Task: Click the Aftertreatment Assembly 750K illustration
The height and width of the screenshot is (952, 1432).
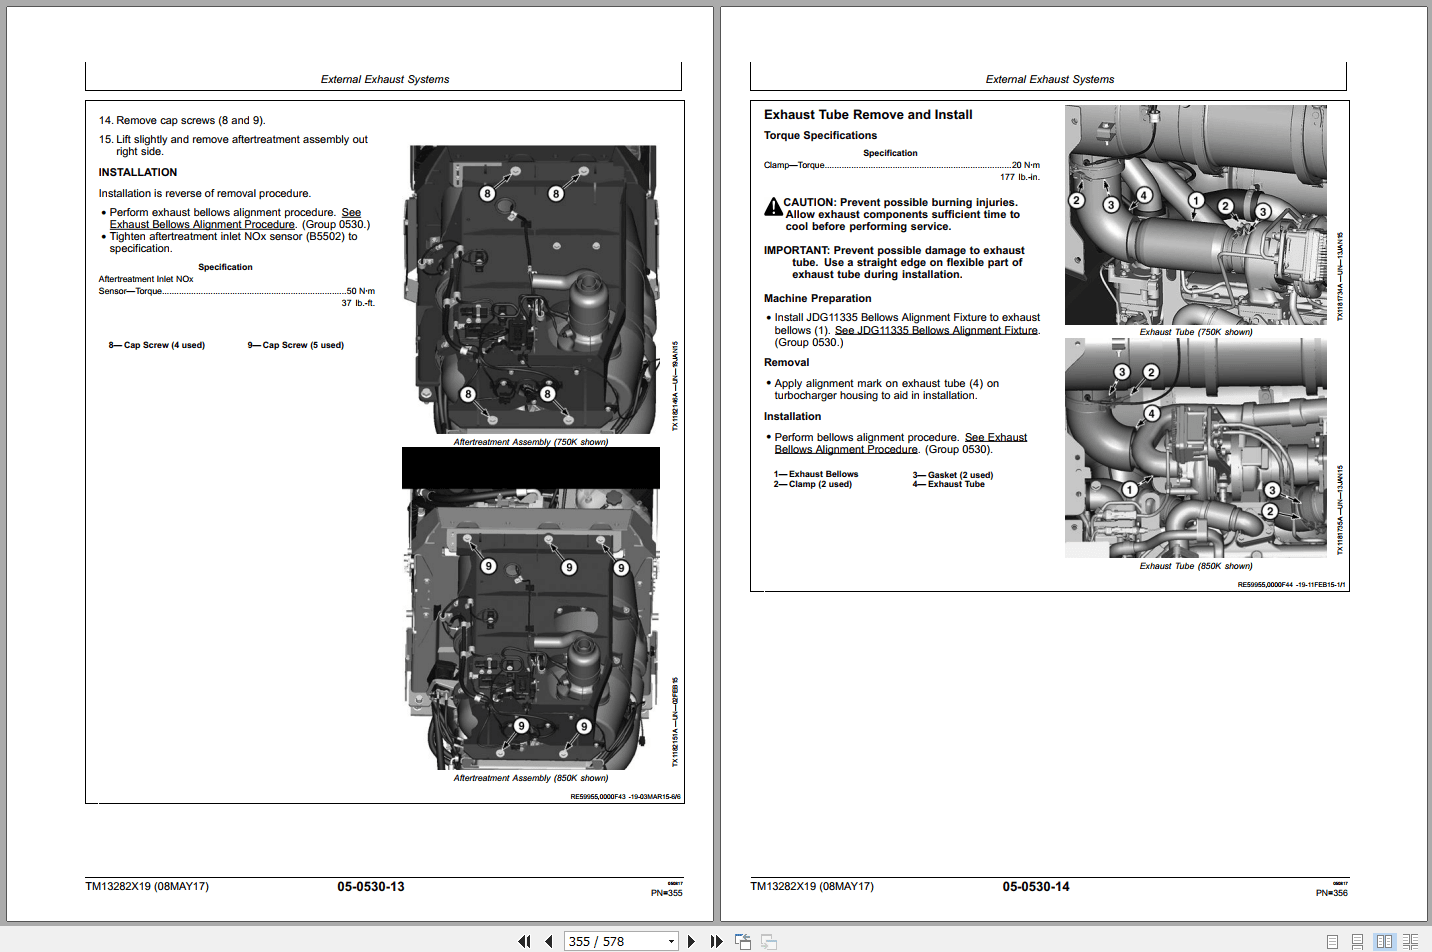Action: pos(531,290)
